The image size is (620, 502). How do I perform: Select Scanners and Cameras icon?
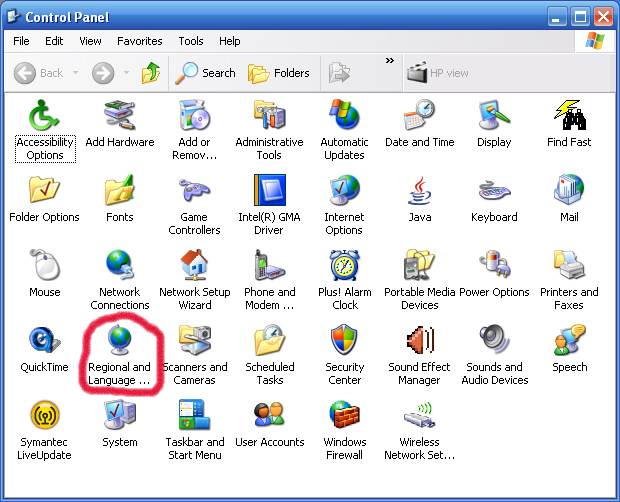click(194, 340)
